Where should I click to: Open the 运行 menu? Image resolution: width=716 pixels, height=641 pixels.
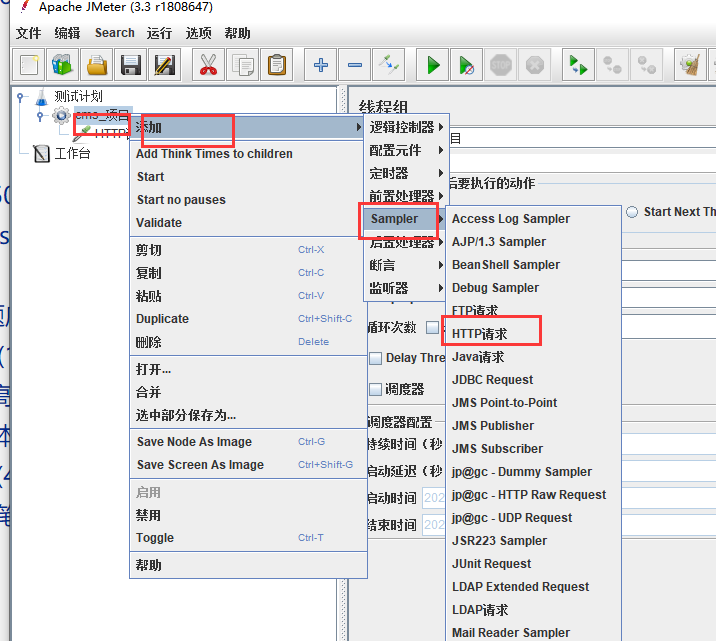(x=159, y=33)
